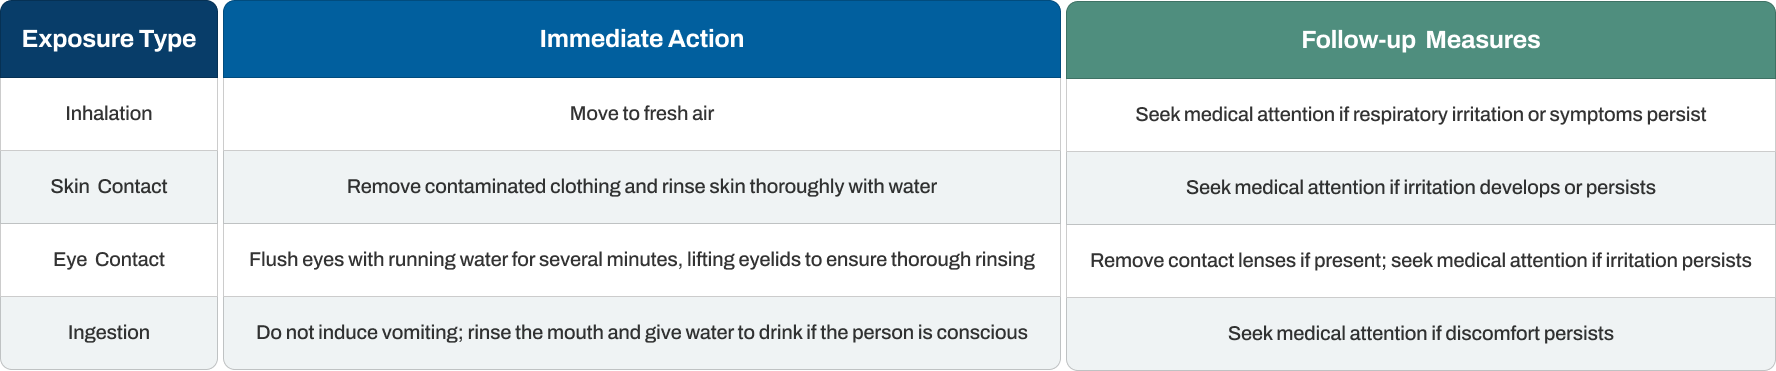Click the 'Remove contact lenses if present' cell

1420,261
